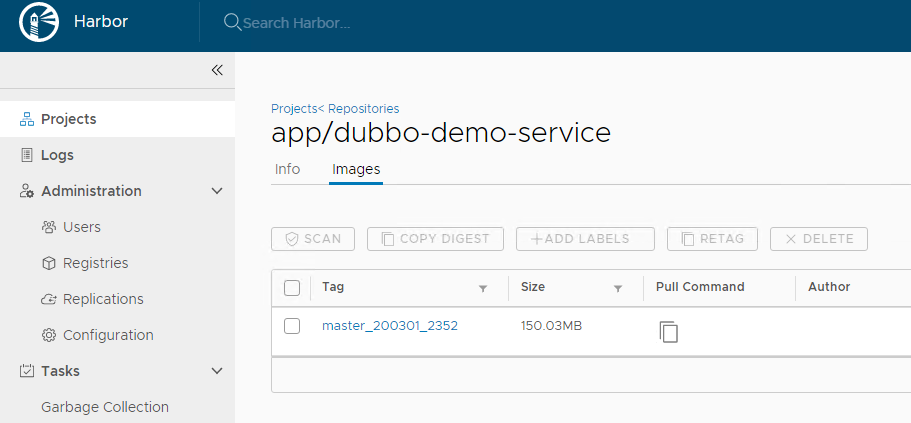Check the master_200301_2352 row checkbox
The height and width of the screenshot is (423, 911).
click(x=292, y=326)
